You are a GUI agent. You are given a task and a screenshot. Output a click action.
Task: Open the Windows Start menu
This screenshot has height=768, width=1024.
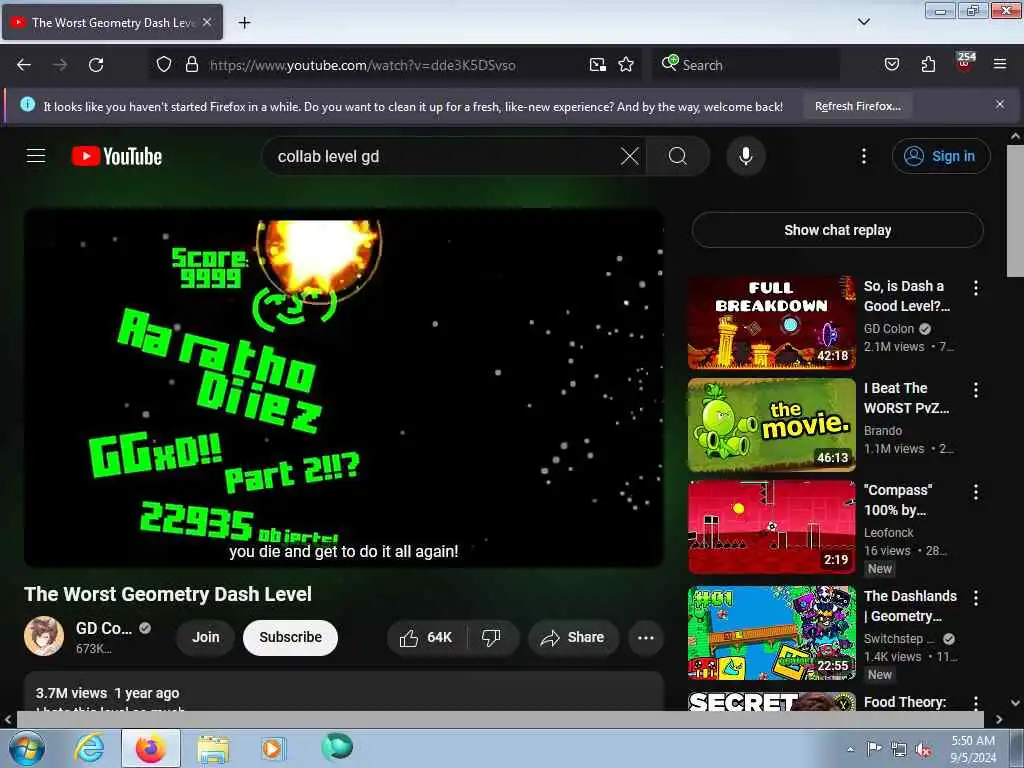point(27,748)
